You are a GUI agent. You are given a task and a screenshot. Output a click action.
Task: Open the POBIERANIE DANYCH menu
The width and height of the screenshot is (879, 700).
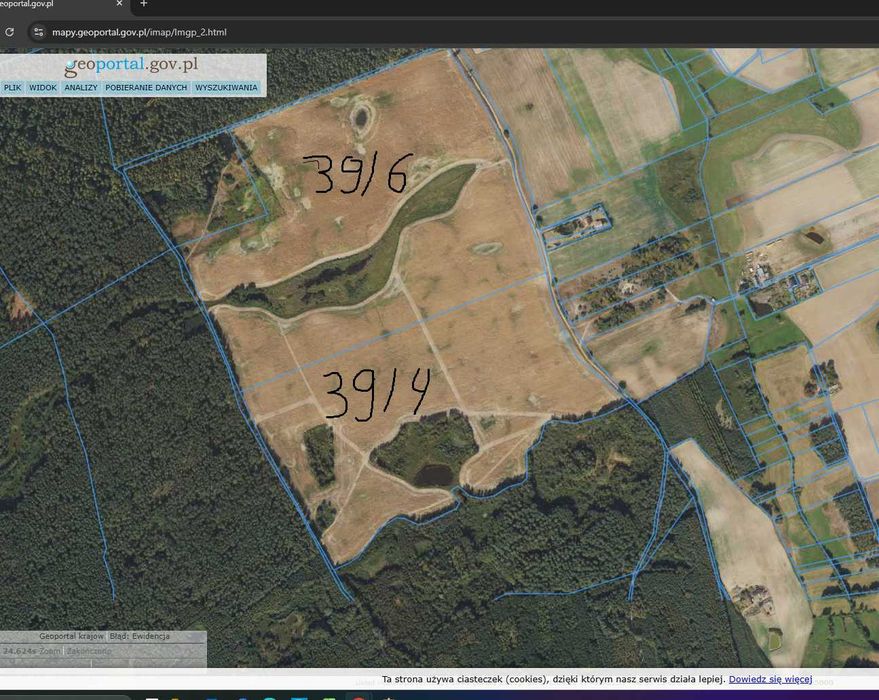146,87
